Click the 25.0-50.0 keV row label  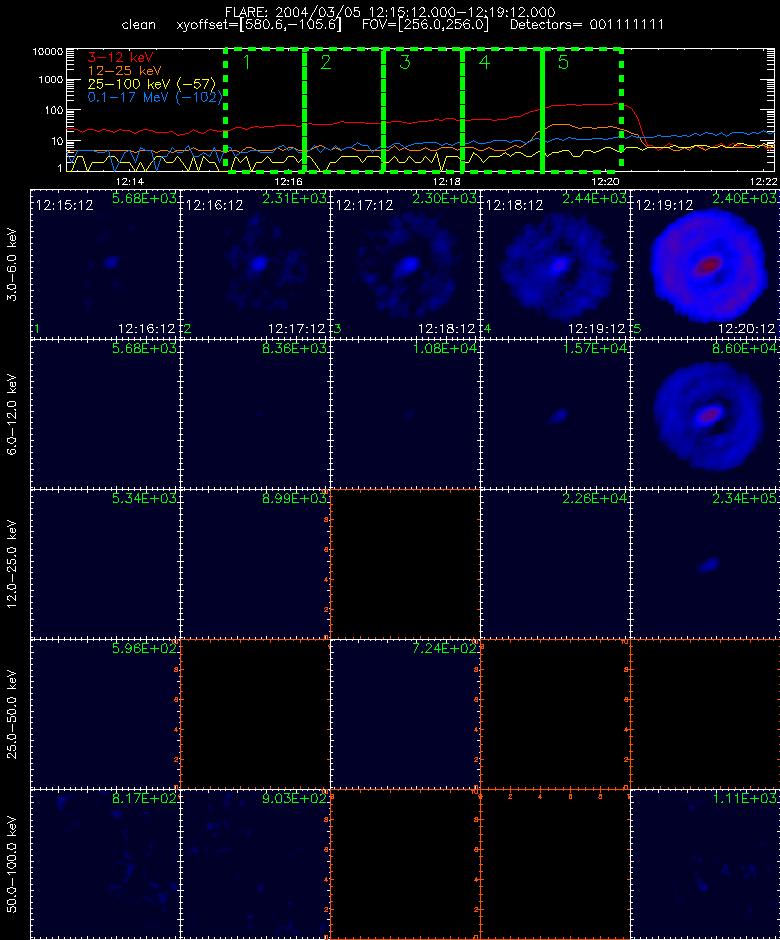click(x=12, y=713)
